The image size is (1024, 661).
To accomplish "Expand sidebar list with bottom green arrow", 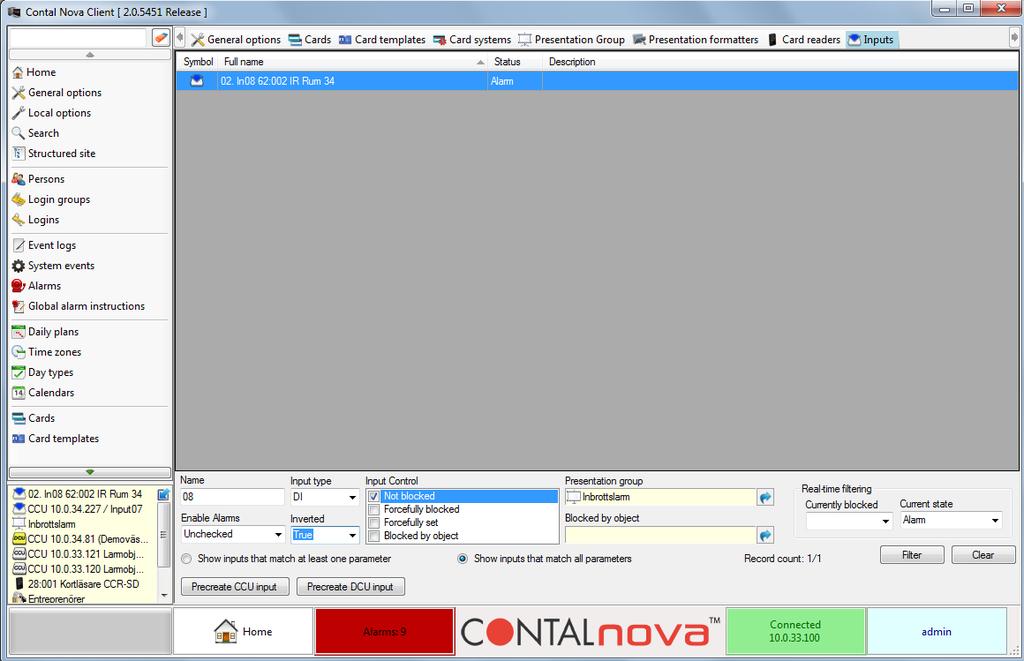I will point(89,472).
